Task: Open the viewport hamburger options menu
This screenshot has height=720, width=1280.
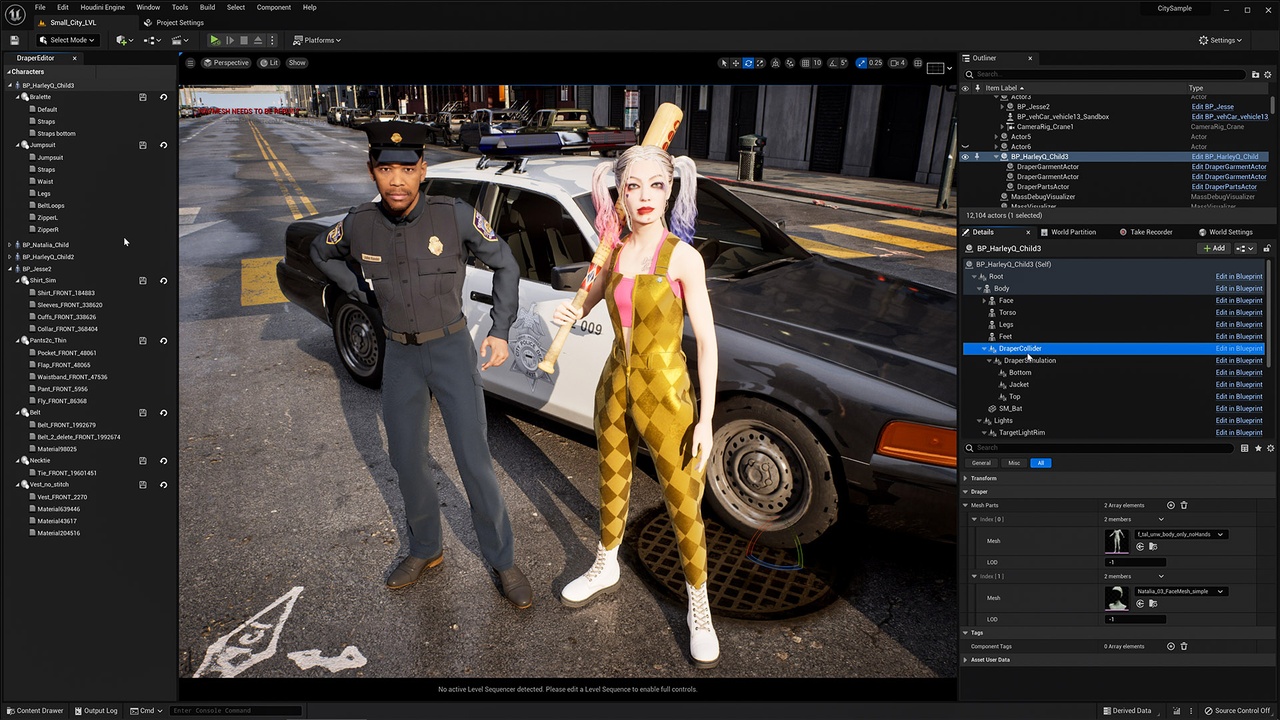Action: point(190,63)
